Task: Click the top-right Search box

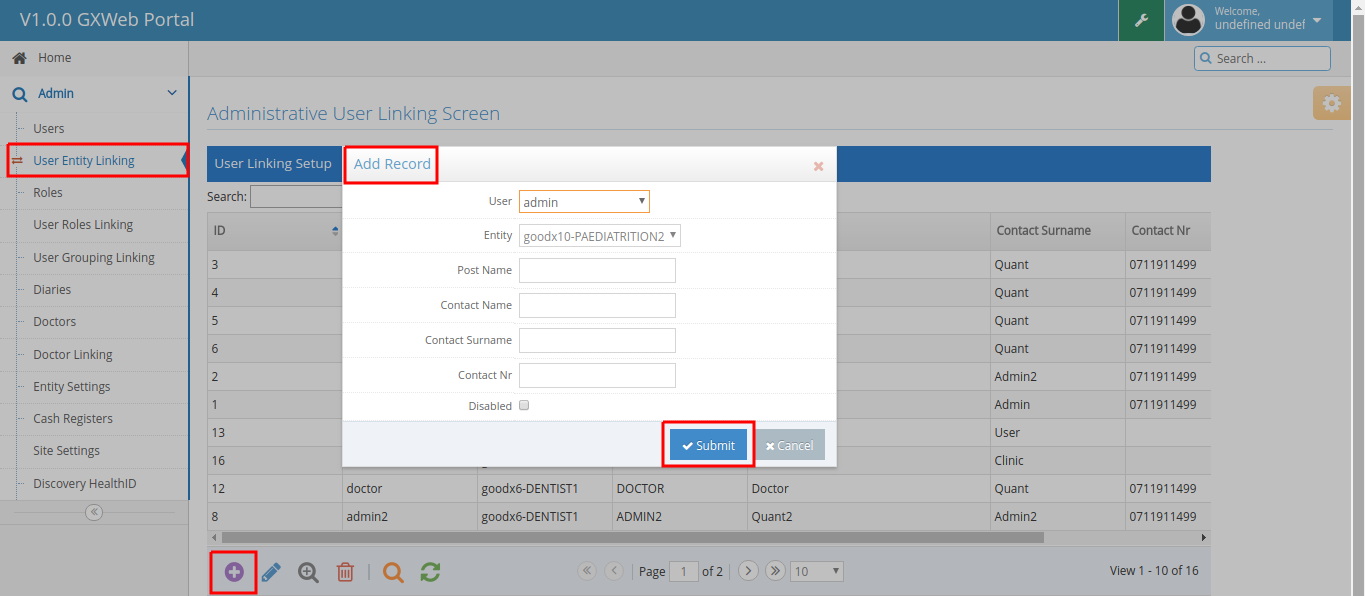Action: (x=1262, y=58)
